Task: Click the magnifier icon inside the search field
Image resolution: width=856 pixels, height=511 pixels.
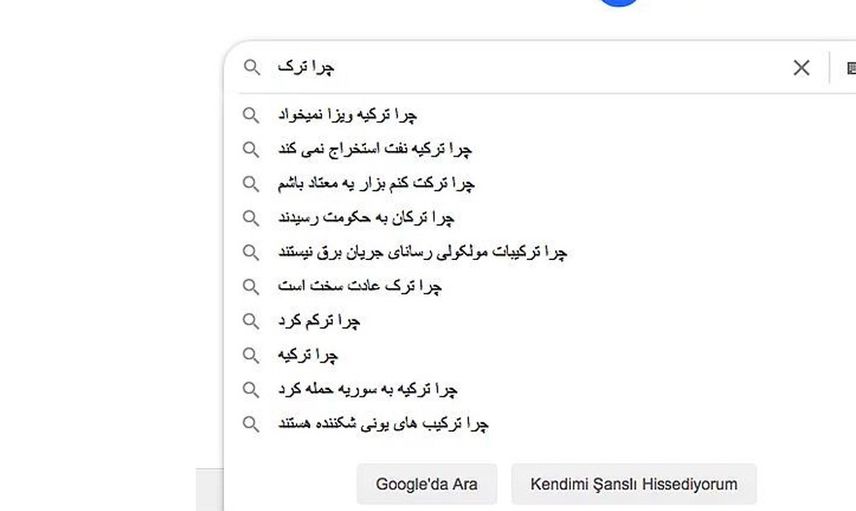Action: click(x=252, y=67)
